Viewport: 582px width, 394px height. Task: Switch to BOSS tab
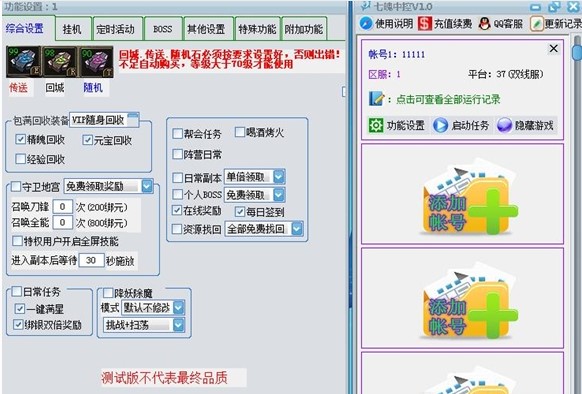(163, 29)
